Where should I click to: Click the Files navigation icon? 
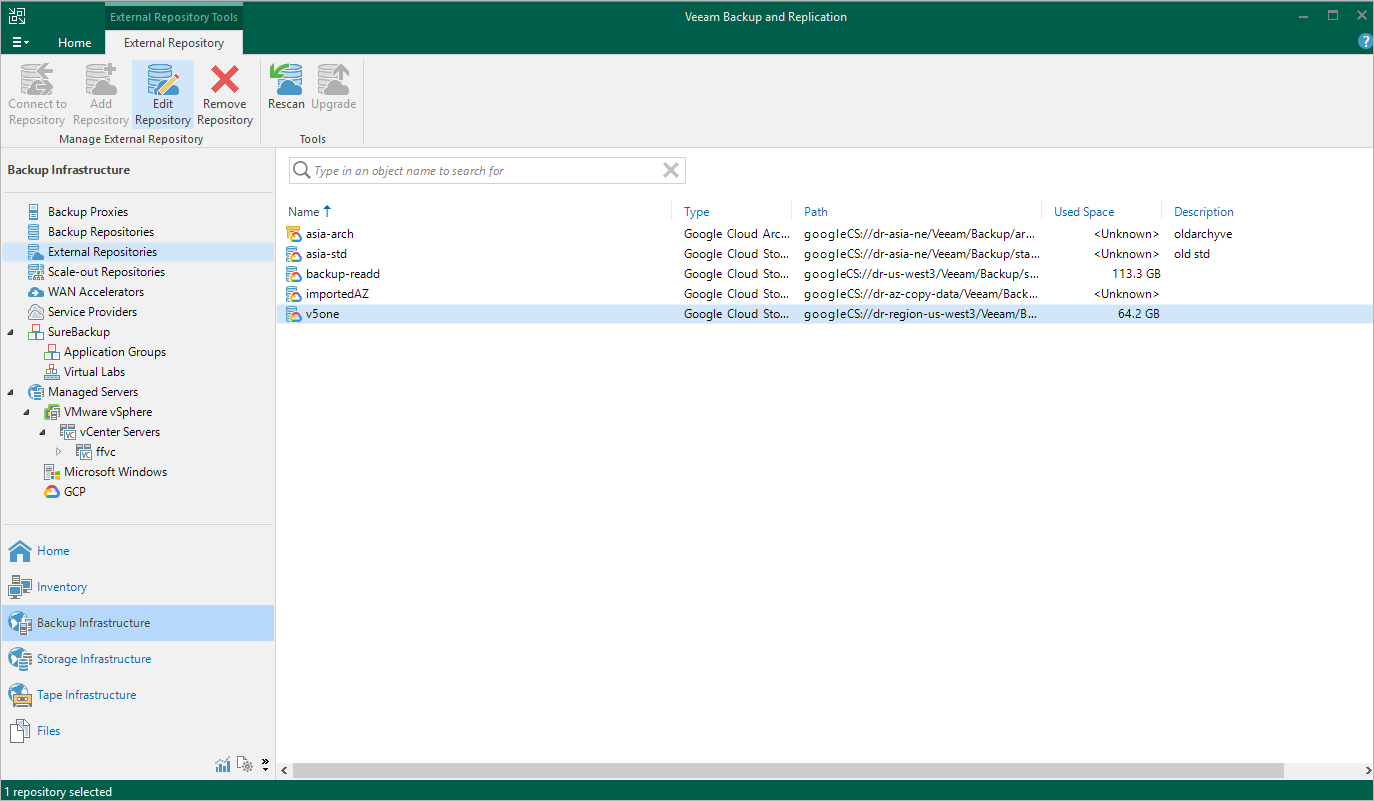[x=20, y=731]
